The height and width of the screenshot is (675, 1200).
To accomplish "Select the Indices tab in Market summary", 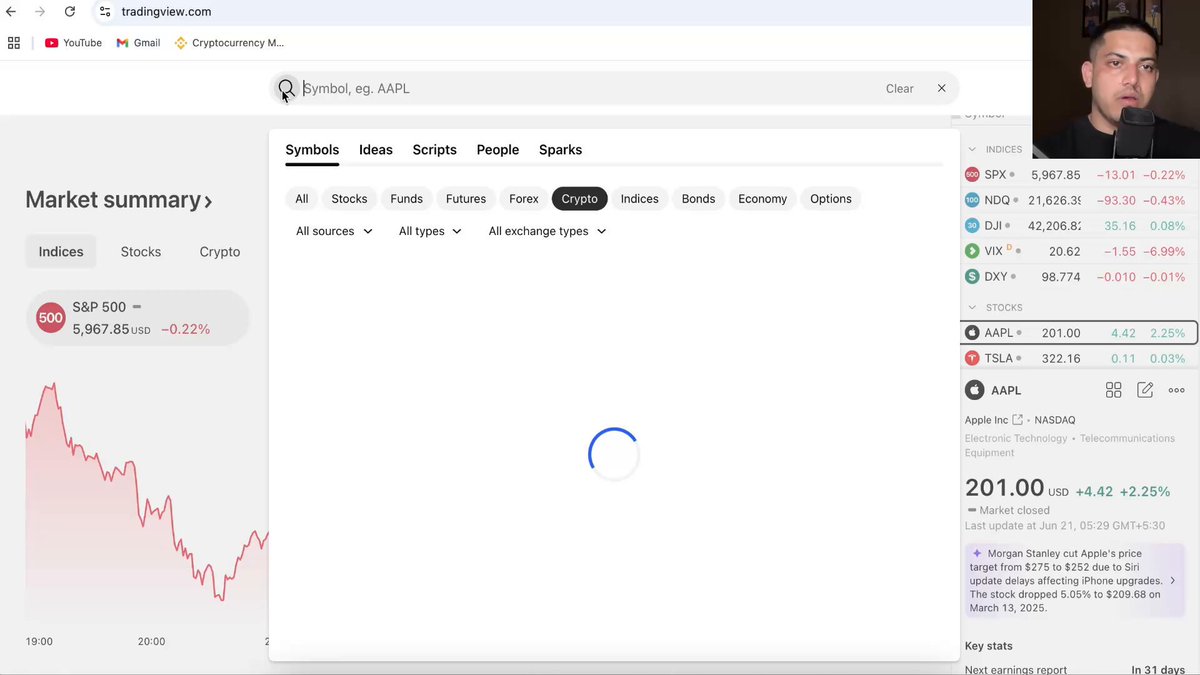I will [x=61, y=252].
